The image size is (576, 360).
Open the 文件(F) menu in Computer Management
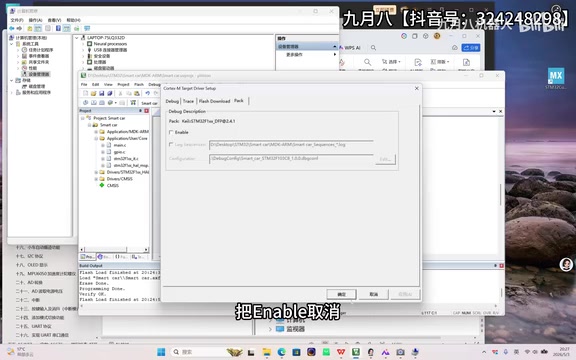point(17,20)
